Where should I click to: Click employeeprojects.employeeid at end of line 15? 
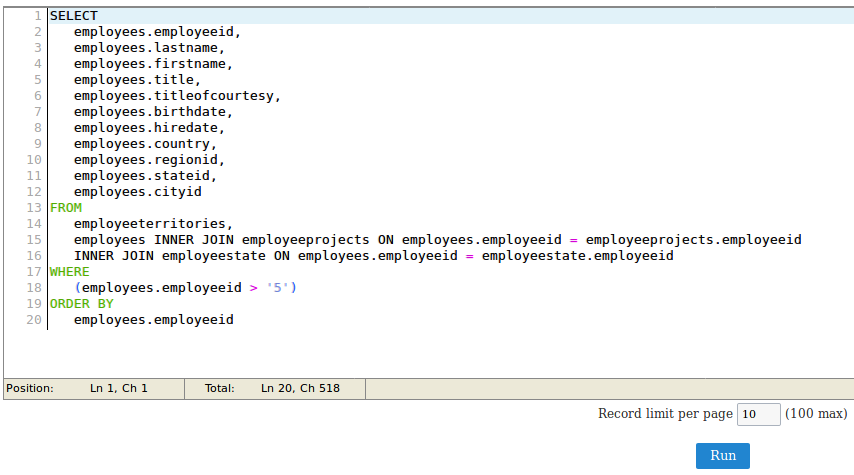pos(693,240)
